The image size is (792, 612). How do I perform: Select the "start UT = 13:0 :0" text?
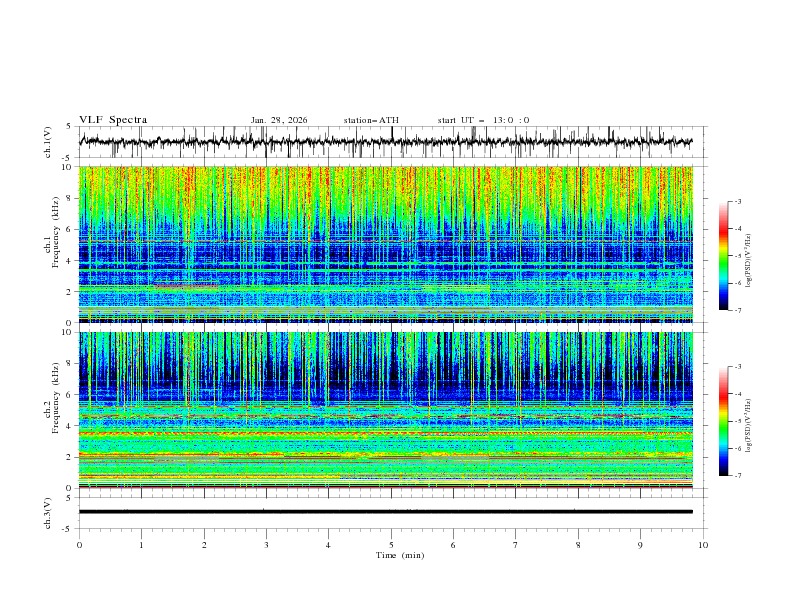coord(483,120)
